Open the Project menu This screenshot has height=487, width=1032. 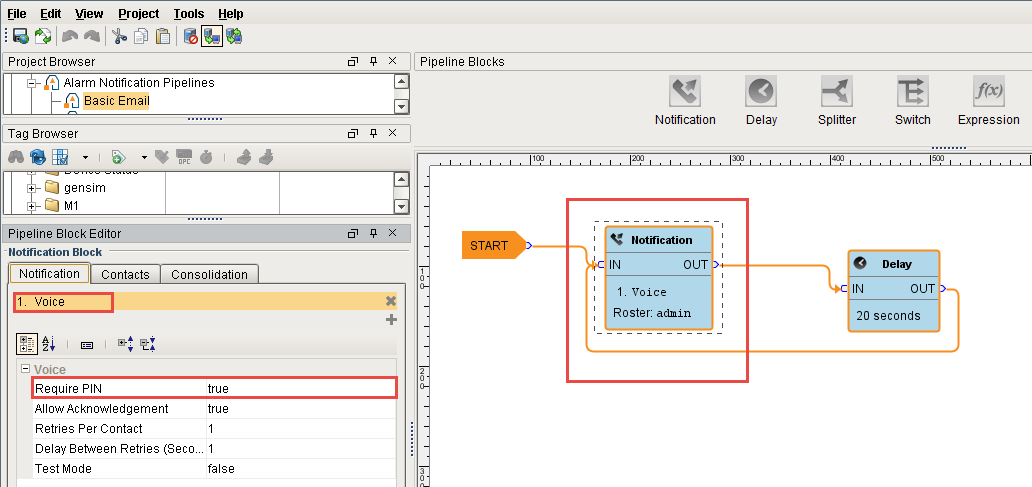point(138,14)
